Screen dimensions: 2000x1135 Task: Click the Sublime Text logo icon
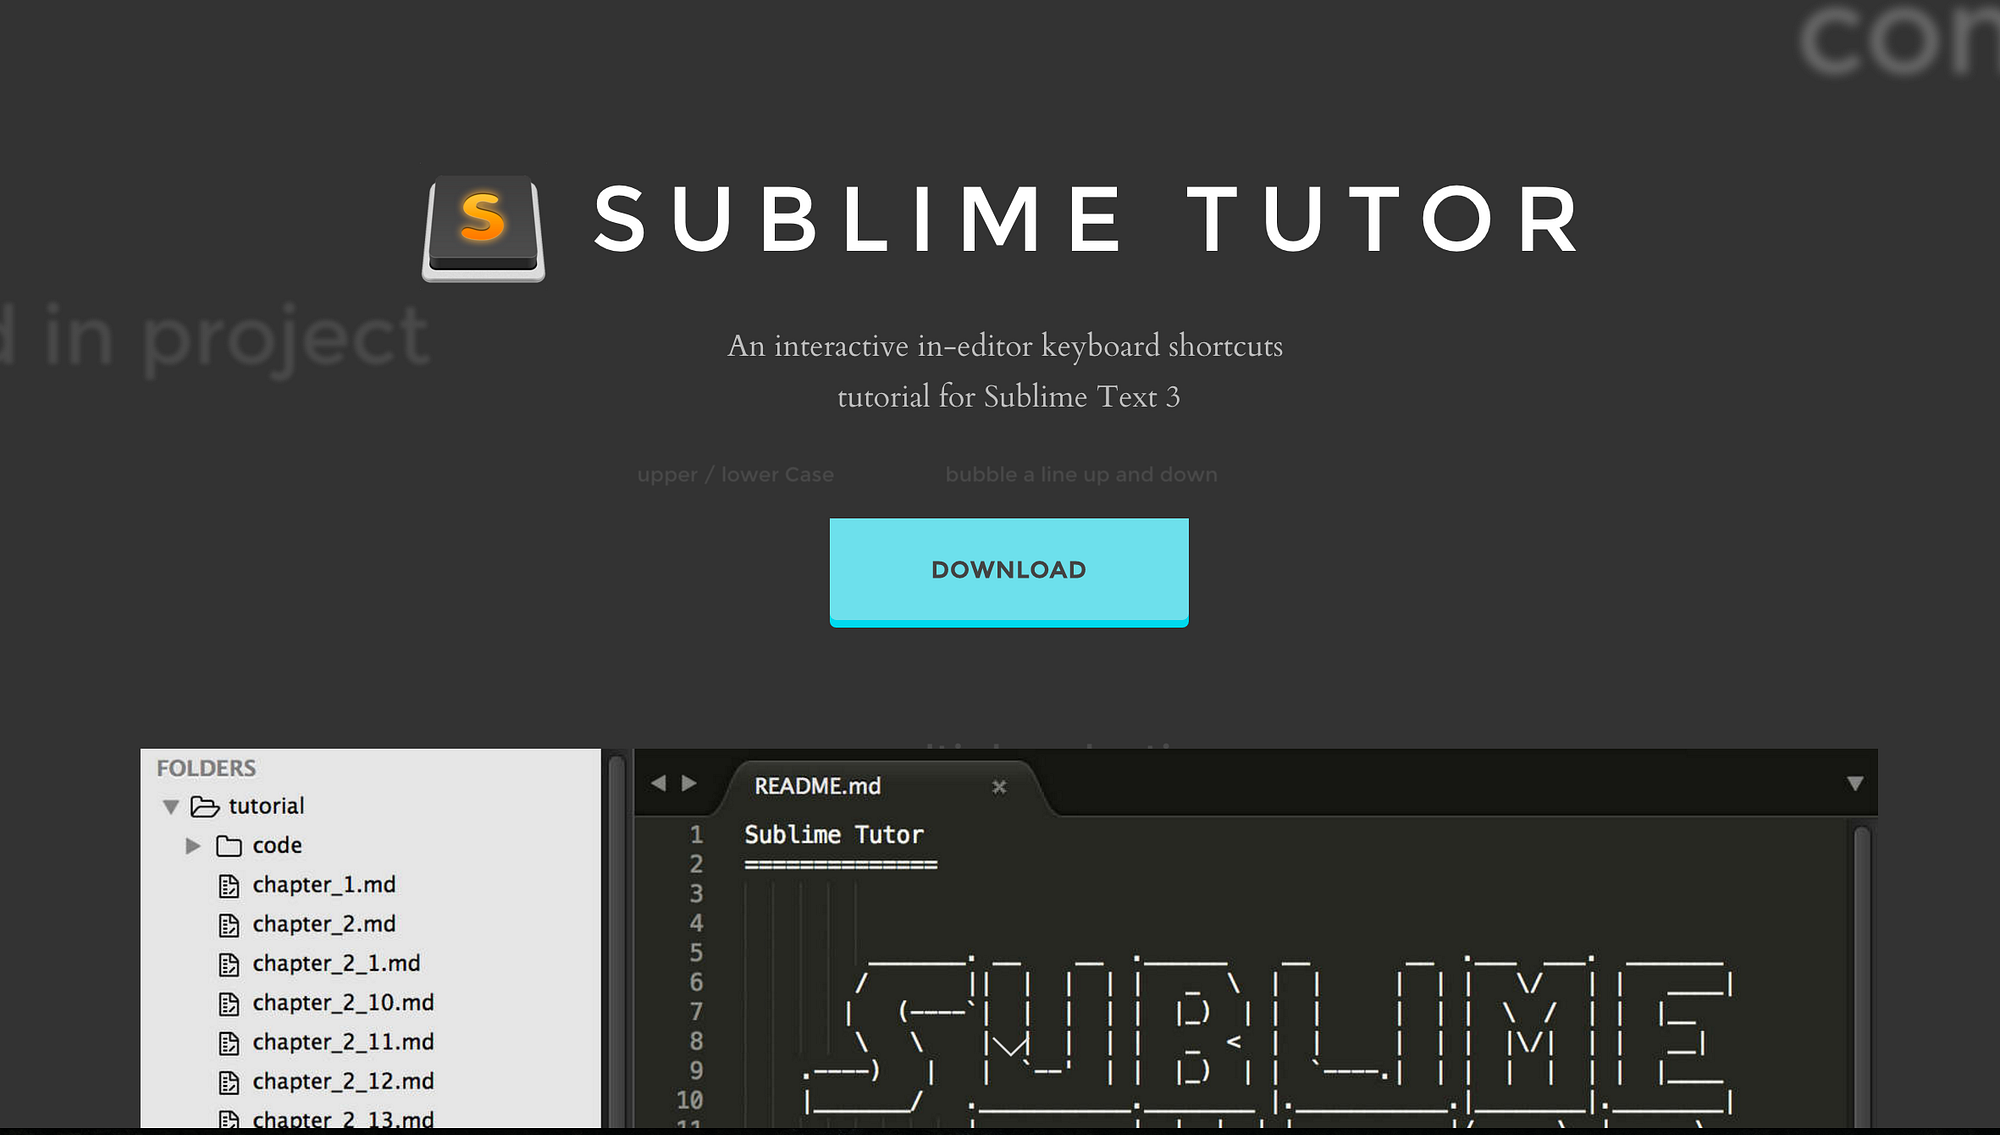coord(483,228)
